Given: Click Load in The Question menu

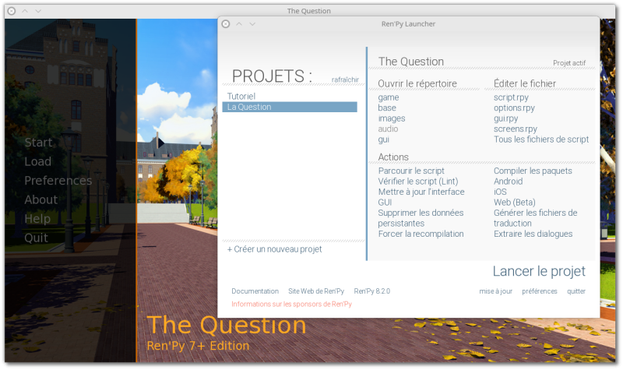Looking at the screenshot, I should (x=38, y=162).
